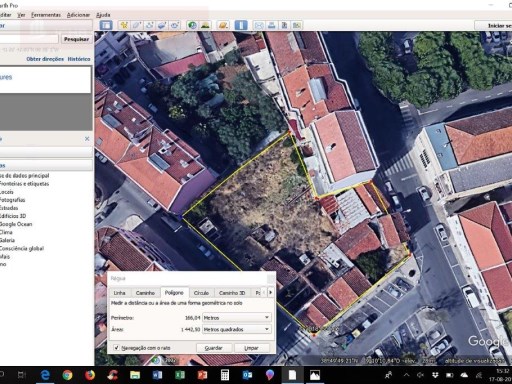Select the 'Edifícios 3D' layer
The image size is (512, 384).
(x=13, y=216)
